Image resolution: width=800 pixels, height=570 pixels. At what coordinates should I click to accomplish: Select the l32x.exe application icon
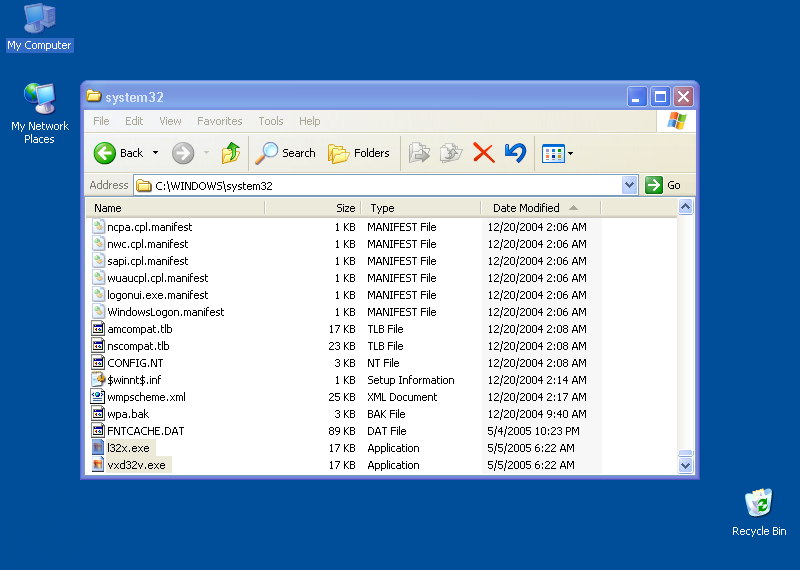98,448
